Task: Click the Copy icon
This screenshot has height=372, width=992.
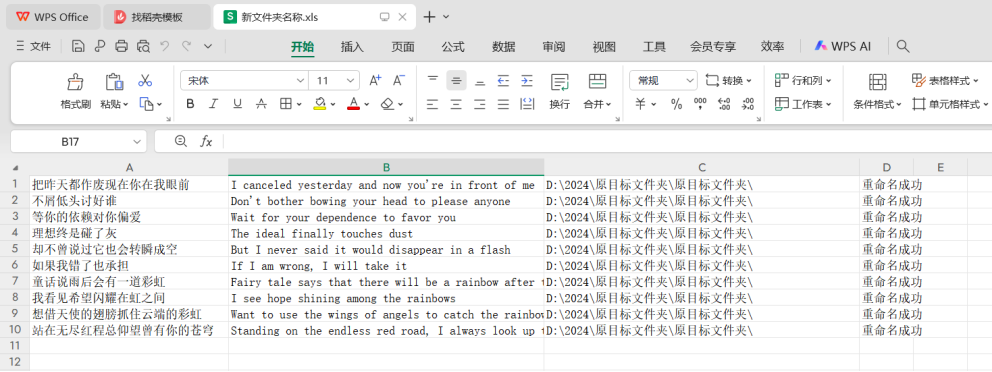Action: 146,104
